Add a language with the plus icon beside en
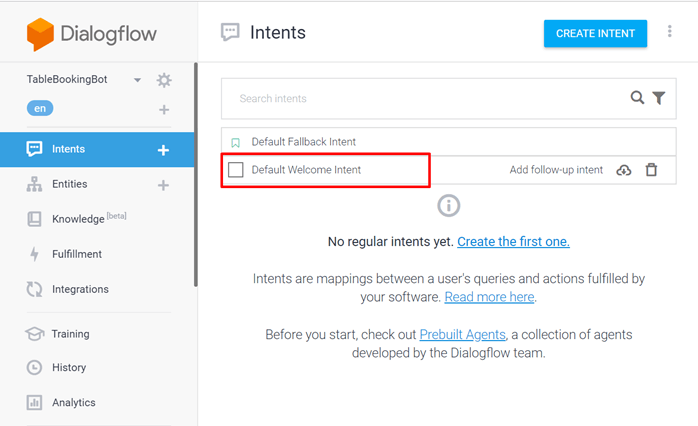The image size is (698, 426). click(x=164, y=110)
